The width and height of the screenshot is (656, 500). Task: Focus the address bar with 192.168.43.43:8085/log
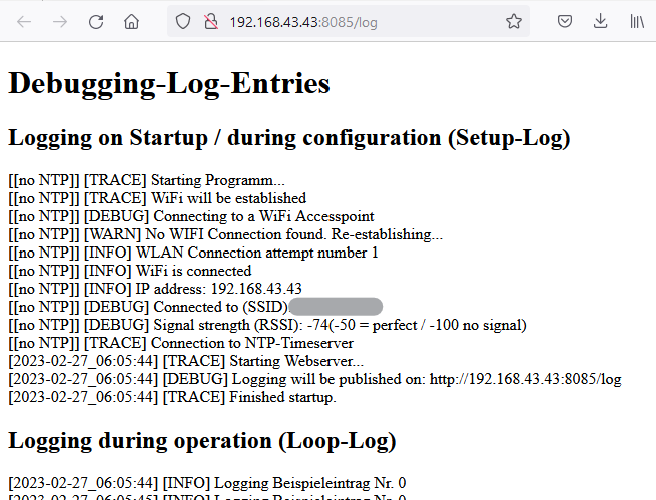pyautogui.click(x=348, y=21)
